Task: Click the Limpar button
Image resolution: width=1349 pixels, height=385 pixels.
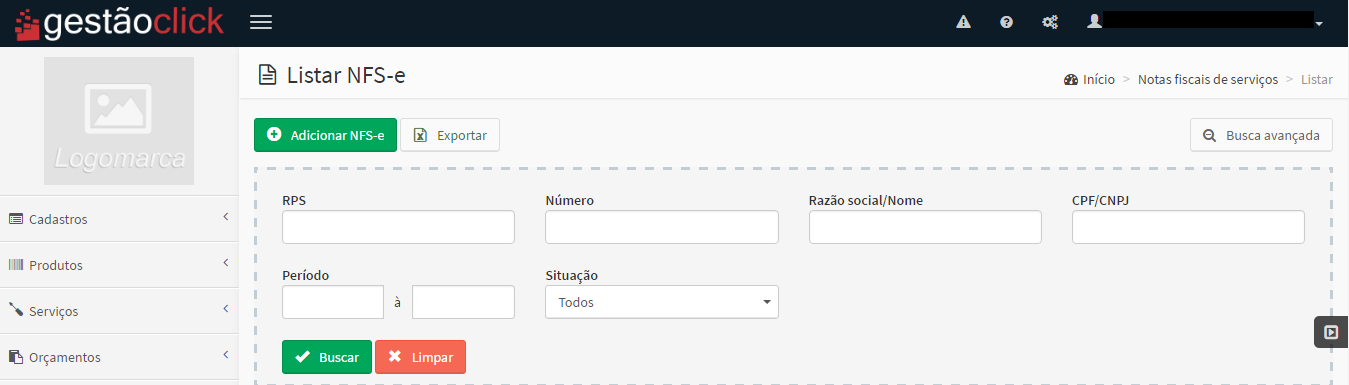Action: click(420, 357)
